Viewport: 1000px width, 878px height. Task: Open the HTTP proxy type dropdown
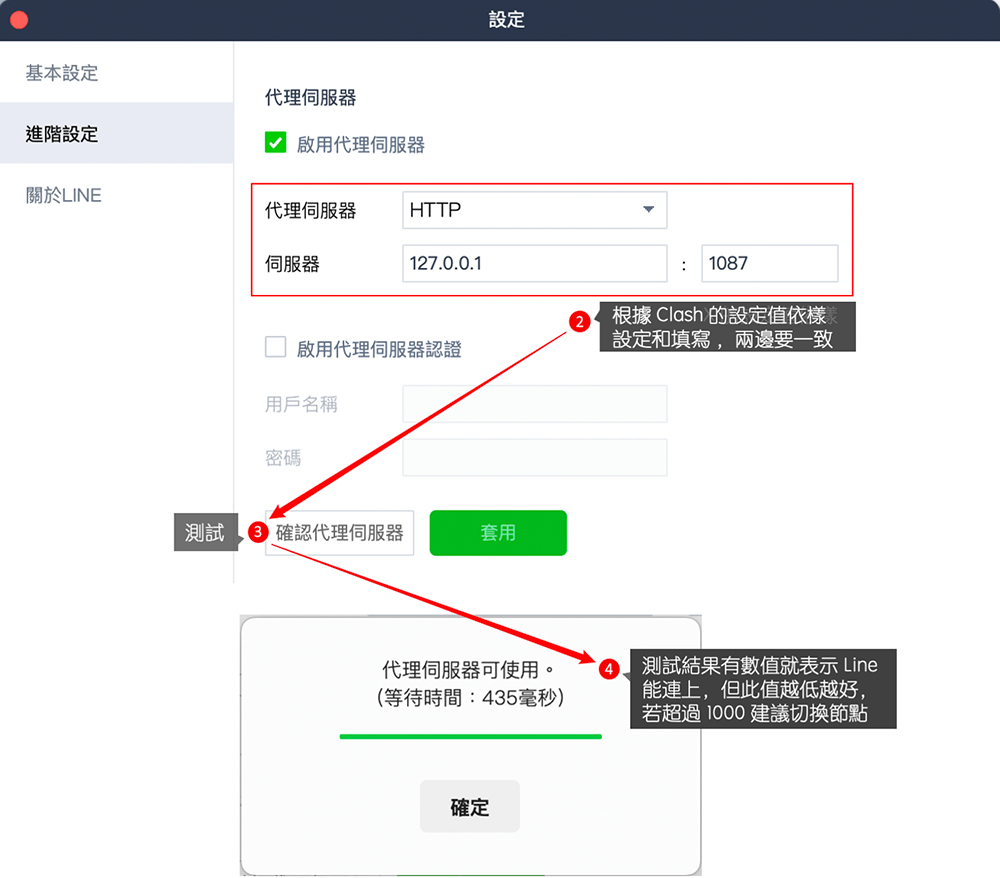534,210
